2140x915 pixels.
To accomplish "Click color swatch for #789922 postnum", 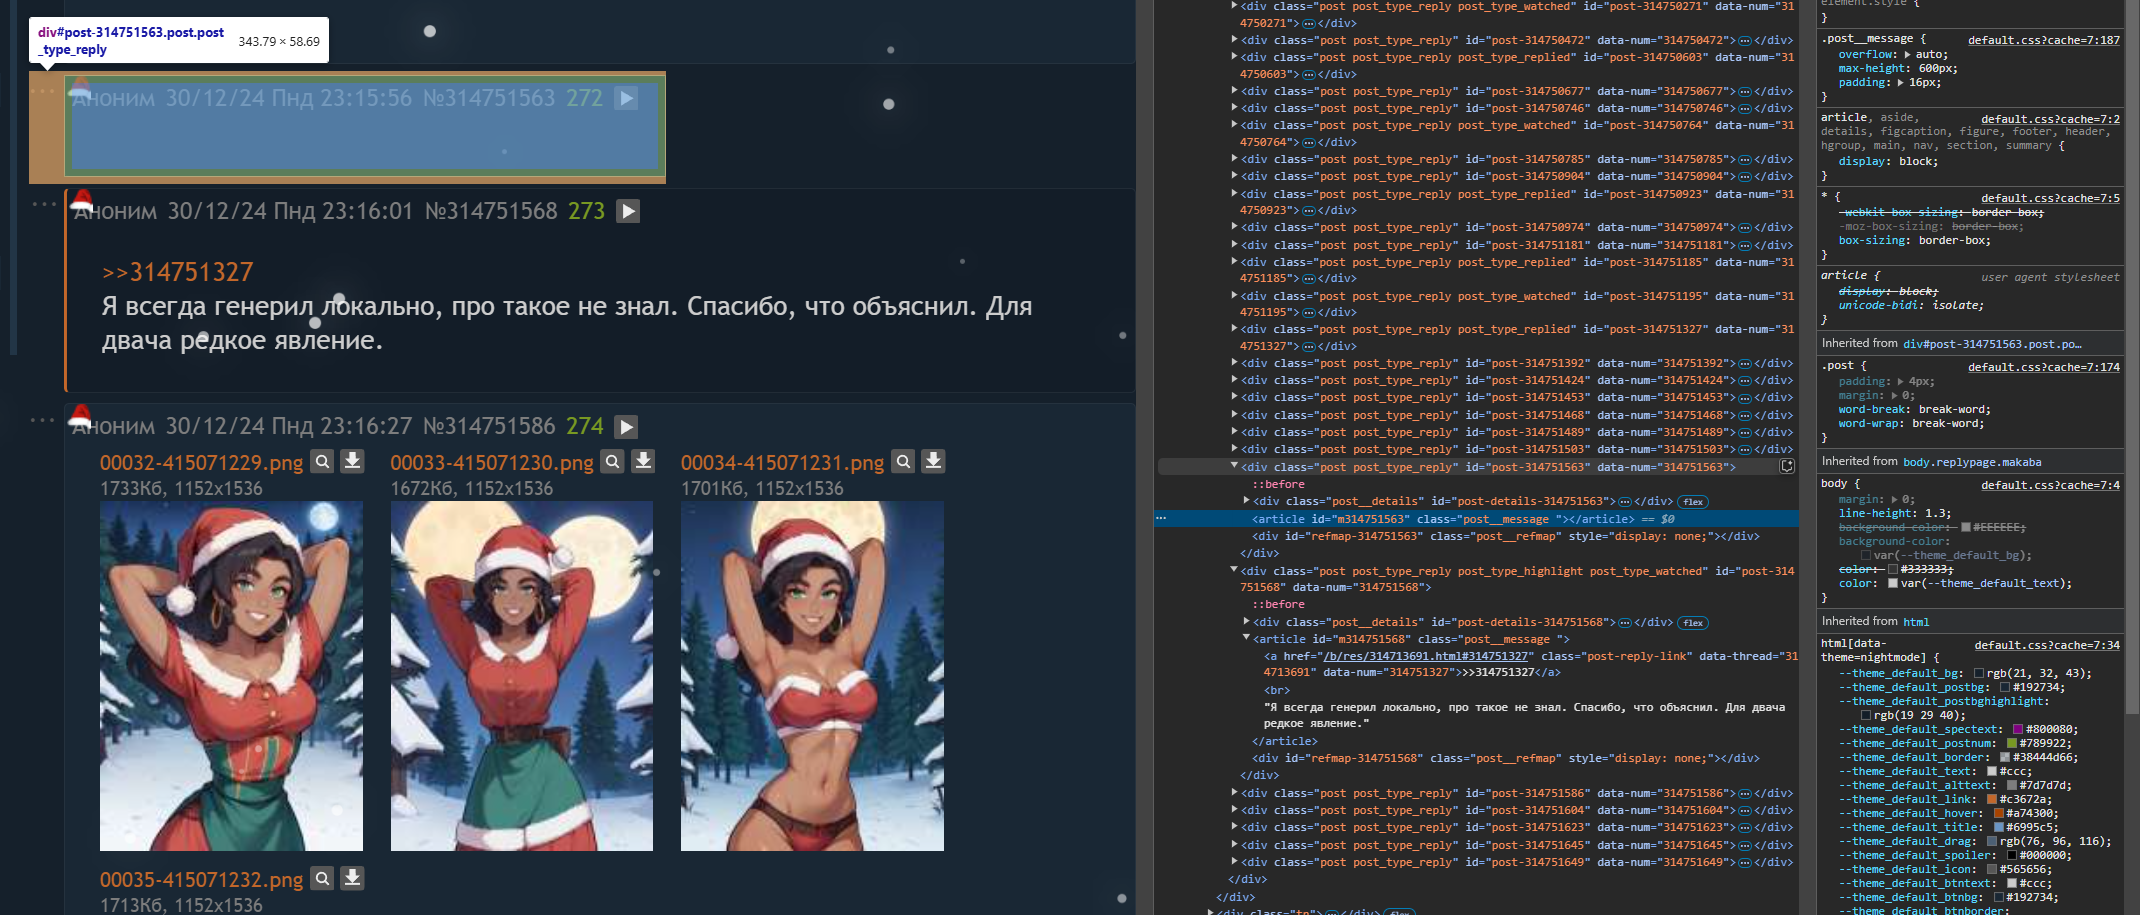I will click(2011, 744).
